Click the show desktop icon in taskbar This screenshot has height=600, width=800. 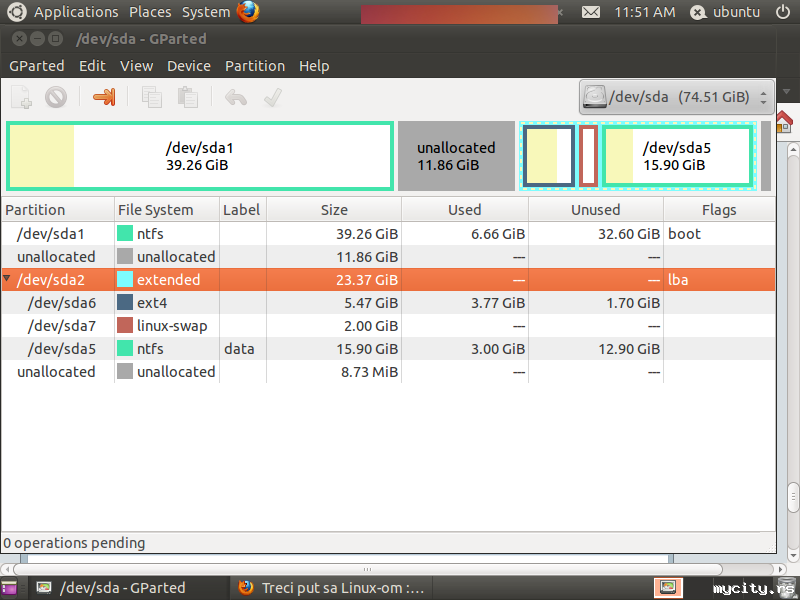[9, 588]
